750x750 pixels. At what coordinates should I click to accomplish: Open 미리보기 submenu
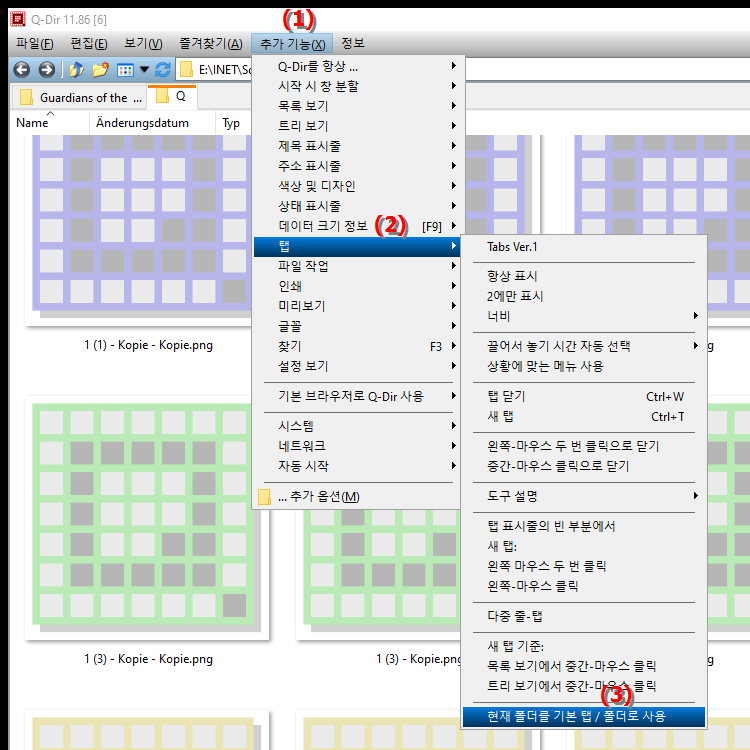(356, 306)
